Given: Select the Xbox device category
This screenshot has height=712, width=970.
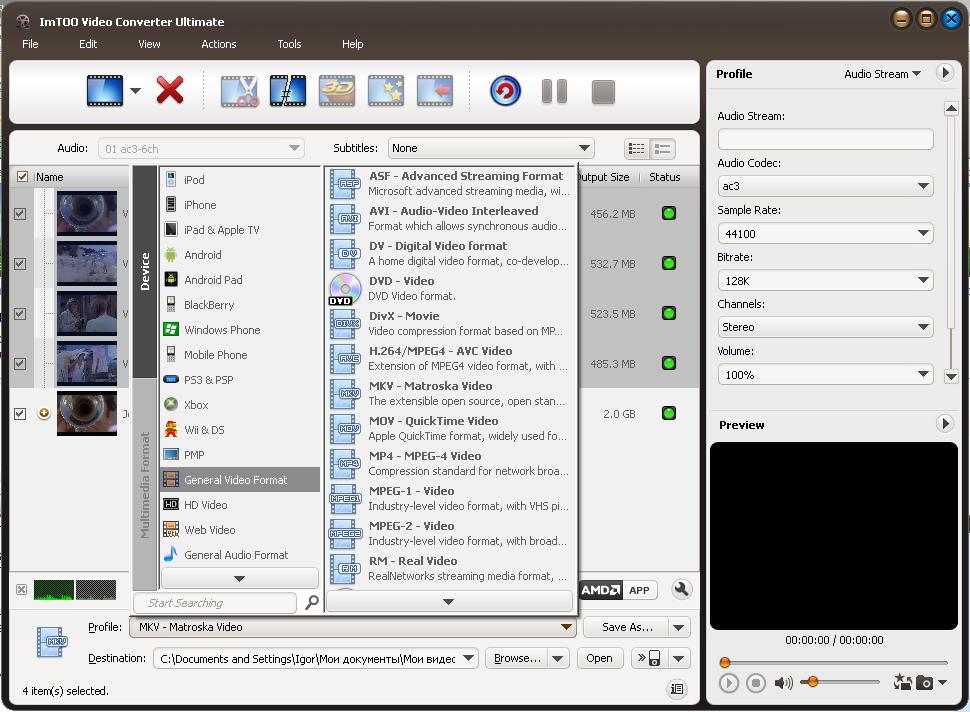Looking at the screenshot, I should point(240,405).
